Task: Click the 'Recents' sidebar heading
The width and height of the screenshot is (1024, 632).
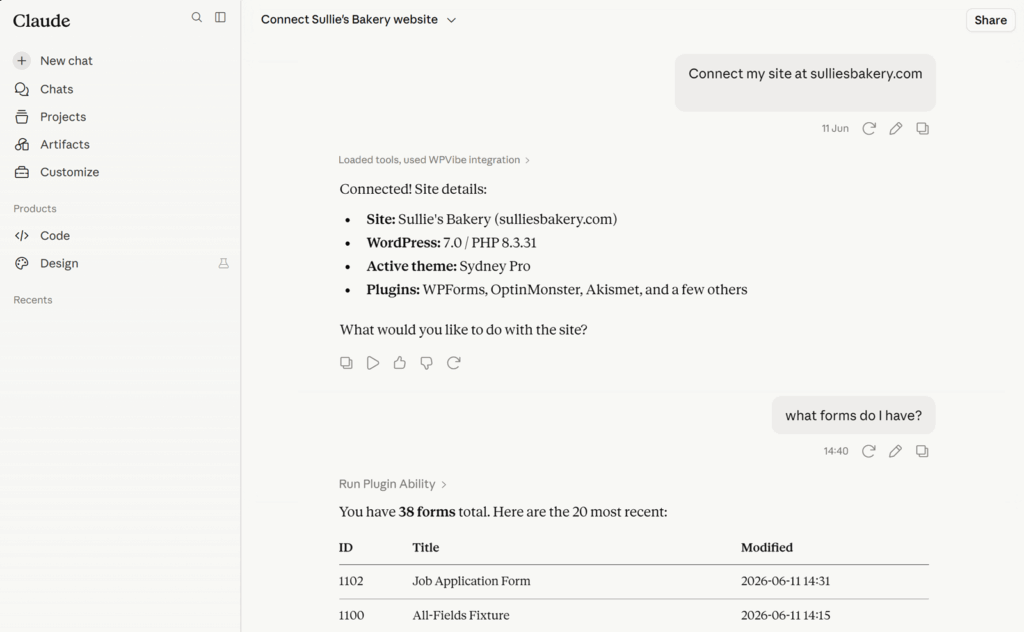Action: [33, 300]
